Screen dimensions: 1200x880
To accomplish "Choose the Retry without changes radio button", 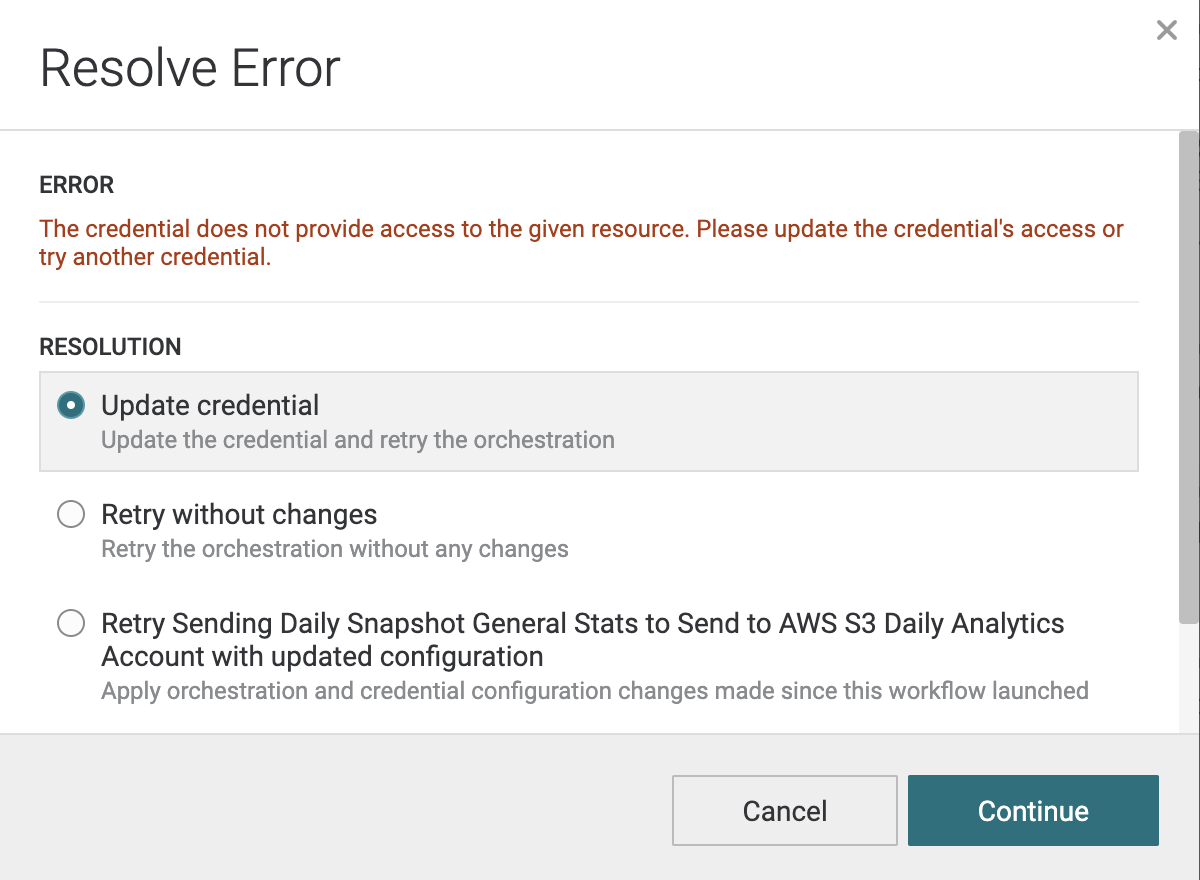I will [x=71, y=515].
